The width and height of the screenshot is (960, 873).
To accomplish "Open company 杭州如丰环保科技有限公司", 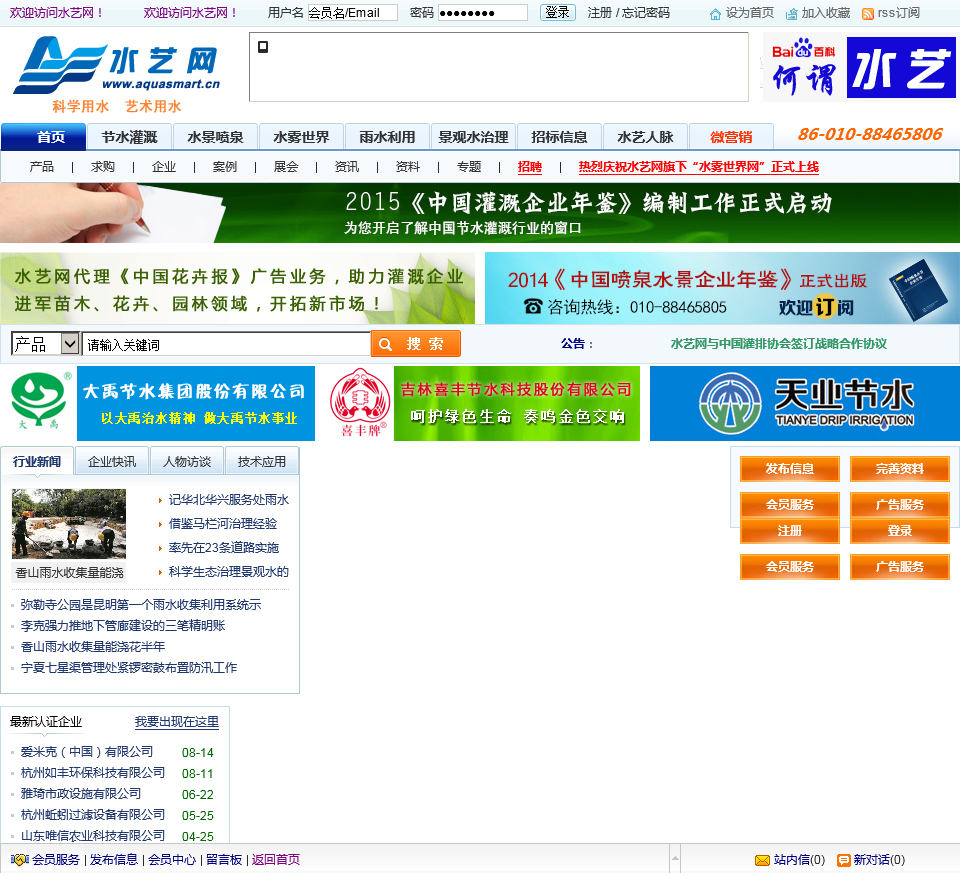I will click(x=93, y=773).
